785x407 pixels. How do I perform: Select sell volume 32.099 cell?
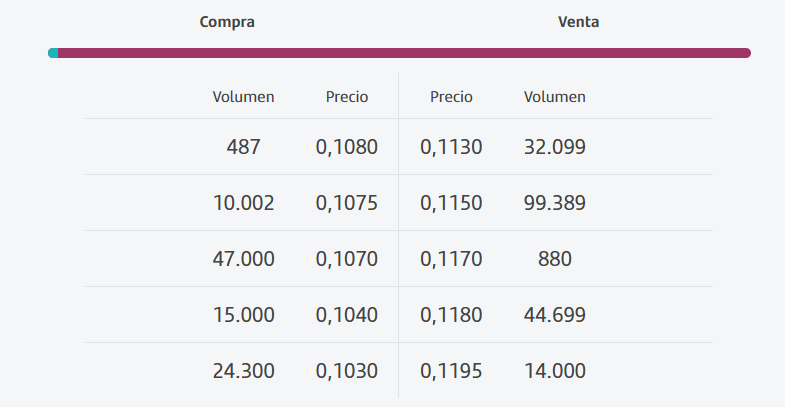[555, 147]
